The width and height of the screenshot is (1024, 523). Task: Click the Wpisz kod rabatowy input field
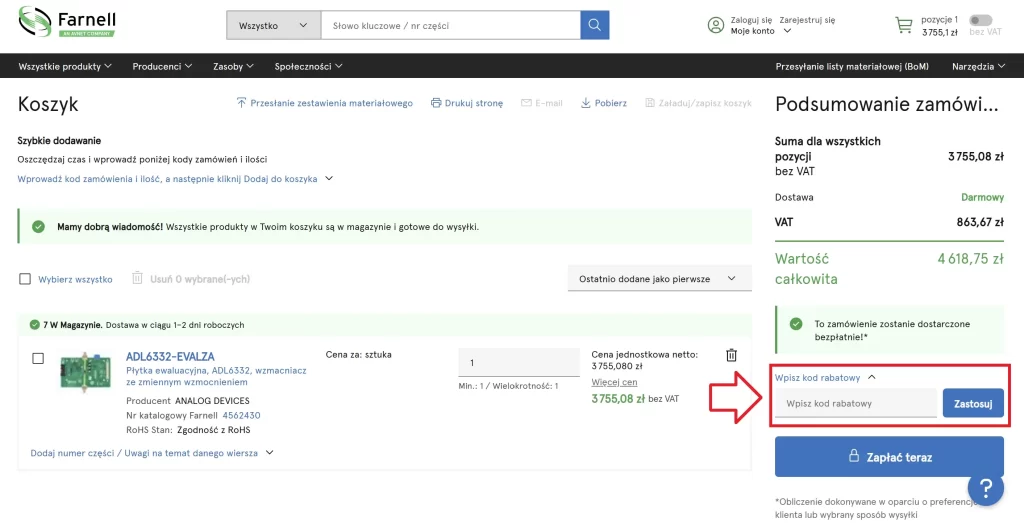tap(856, 404)
